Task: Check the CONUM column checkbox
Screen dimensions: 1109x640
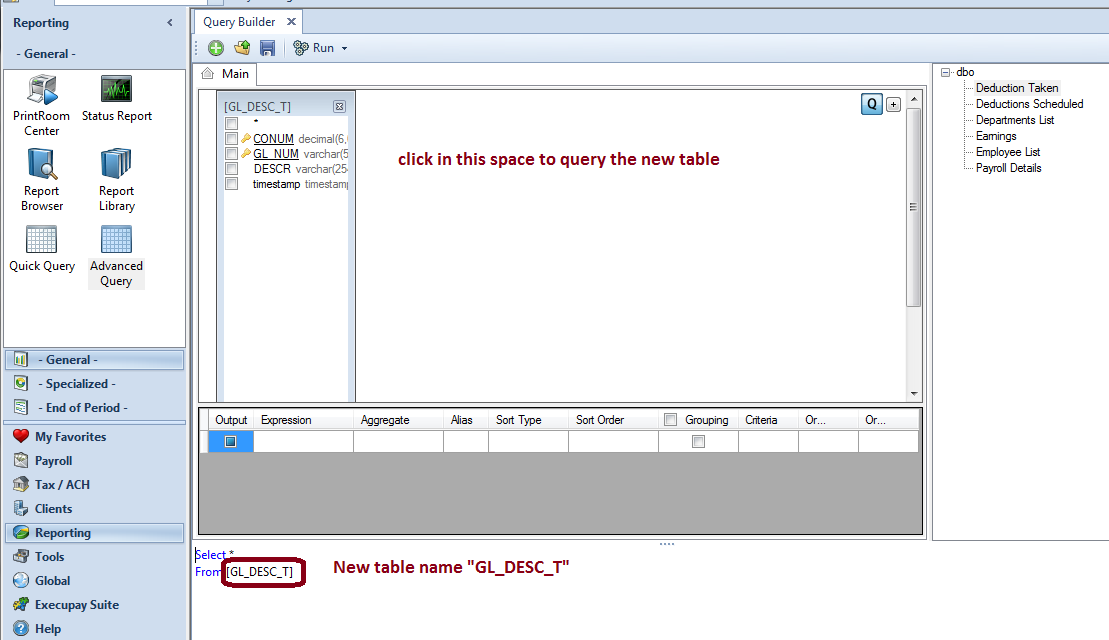Action: click(232, 139)
